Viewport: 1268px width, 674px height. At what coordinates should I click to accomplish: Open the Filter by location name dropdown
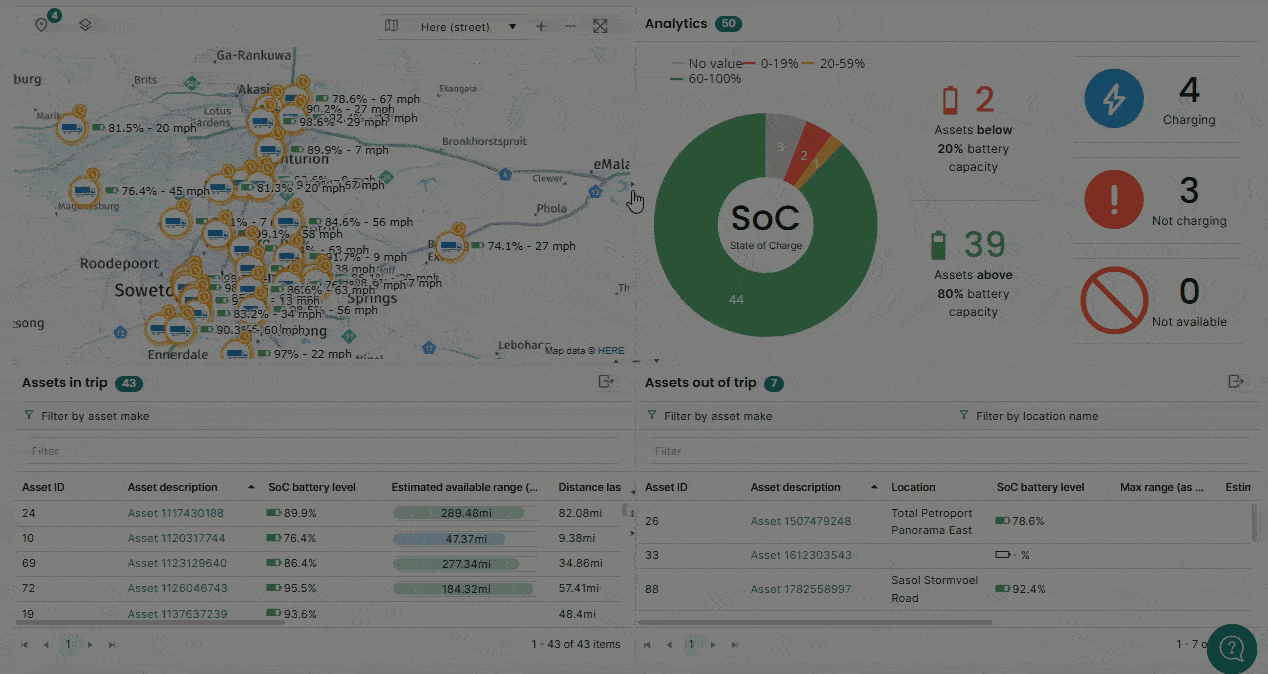1028,416
